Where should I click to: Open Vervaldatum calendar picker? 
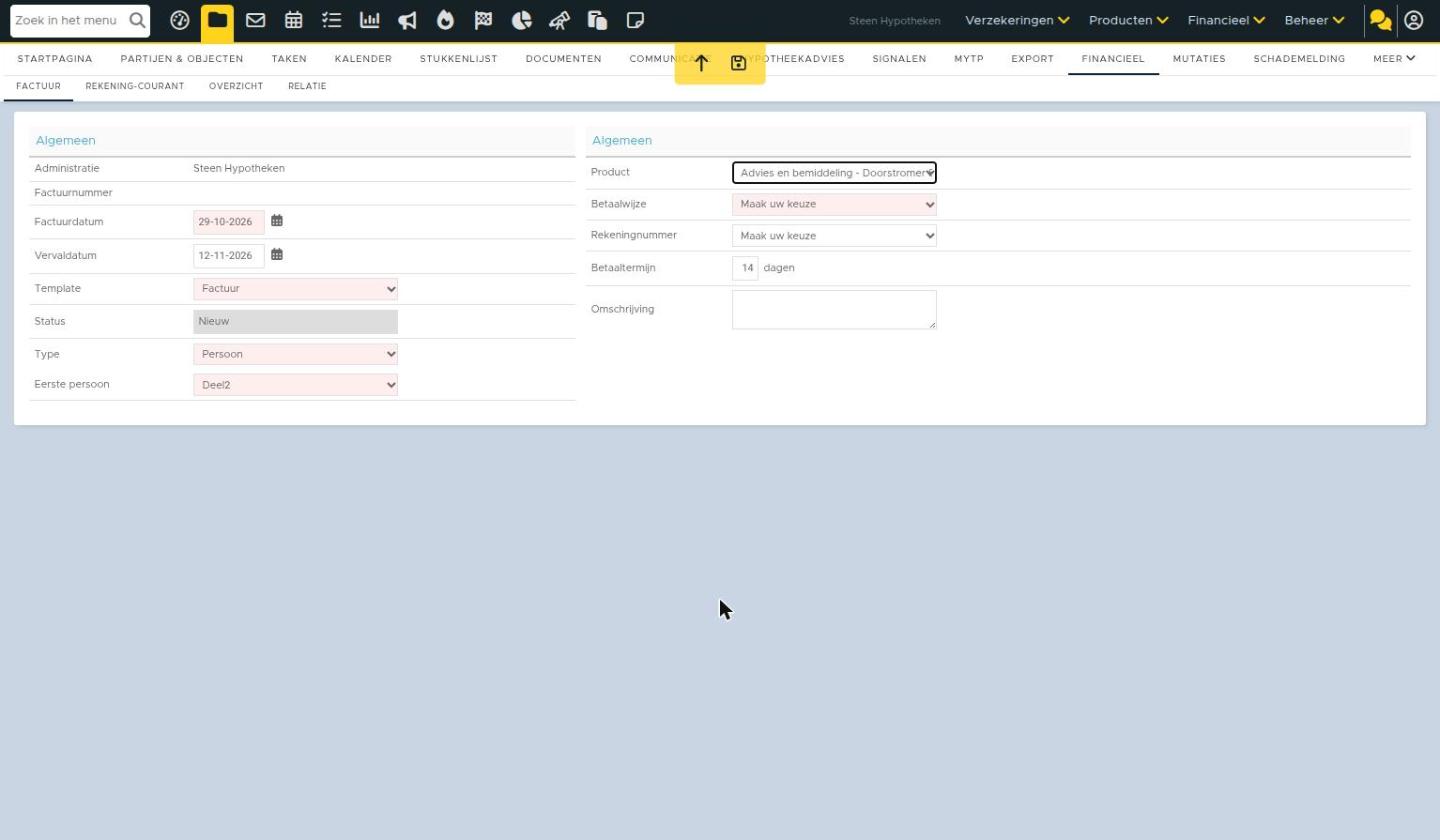pos(277,255)
